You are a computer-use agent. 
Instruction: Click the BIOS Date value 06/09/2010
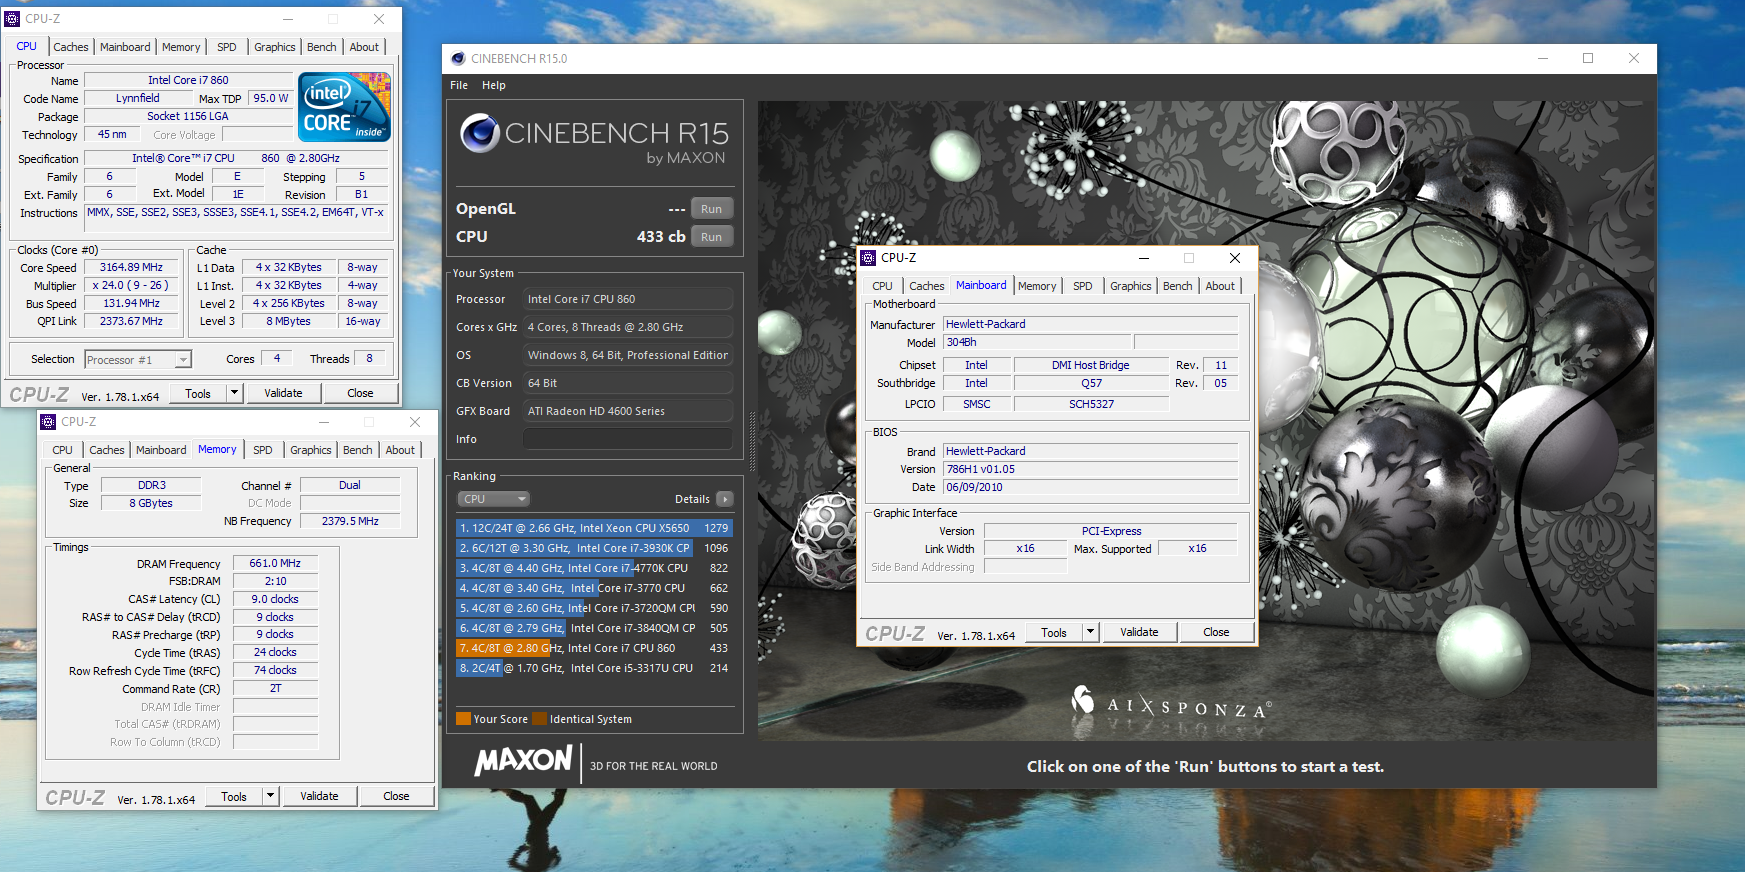(1091, 487)
